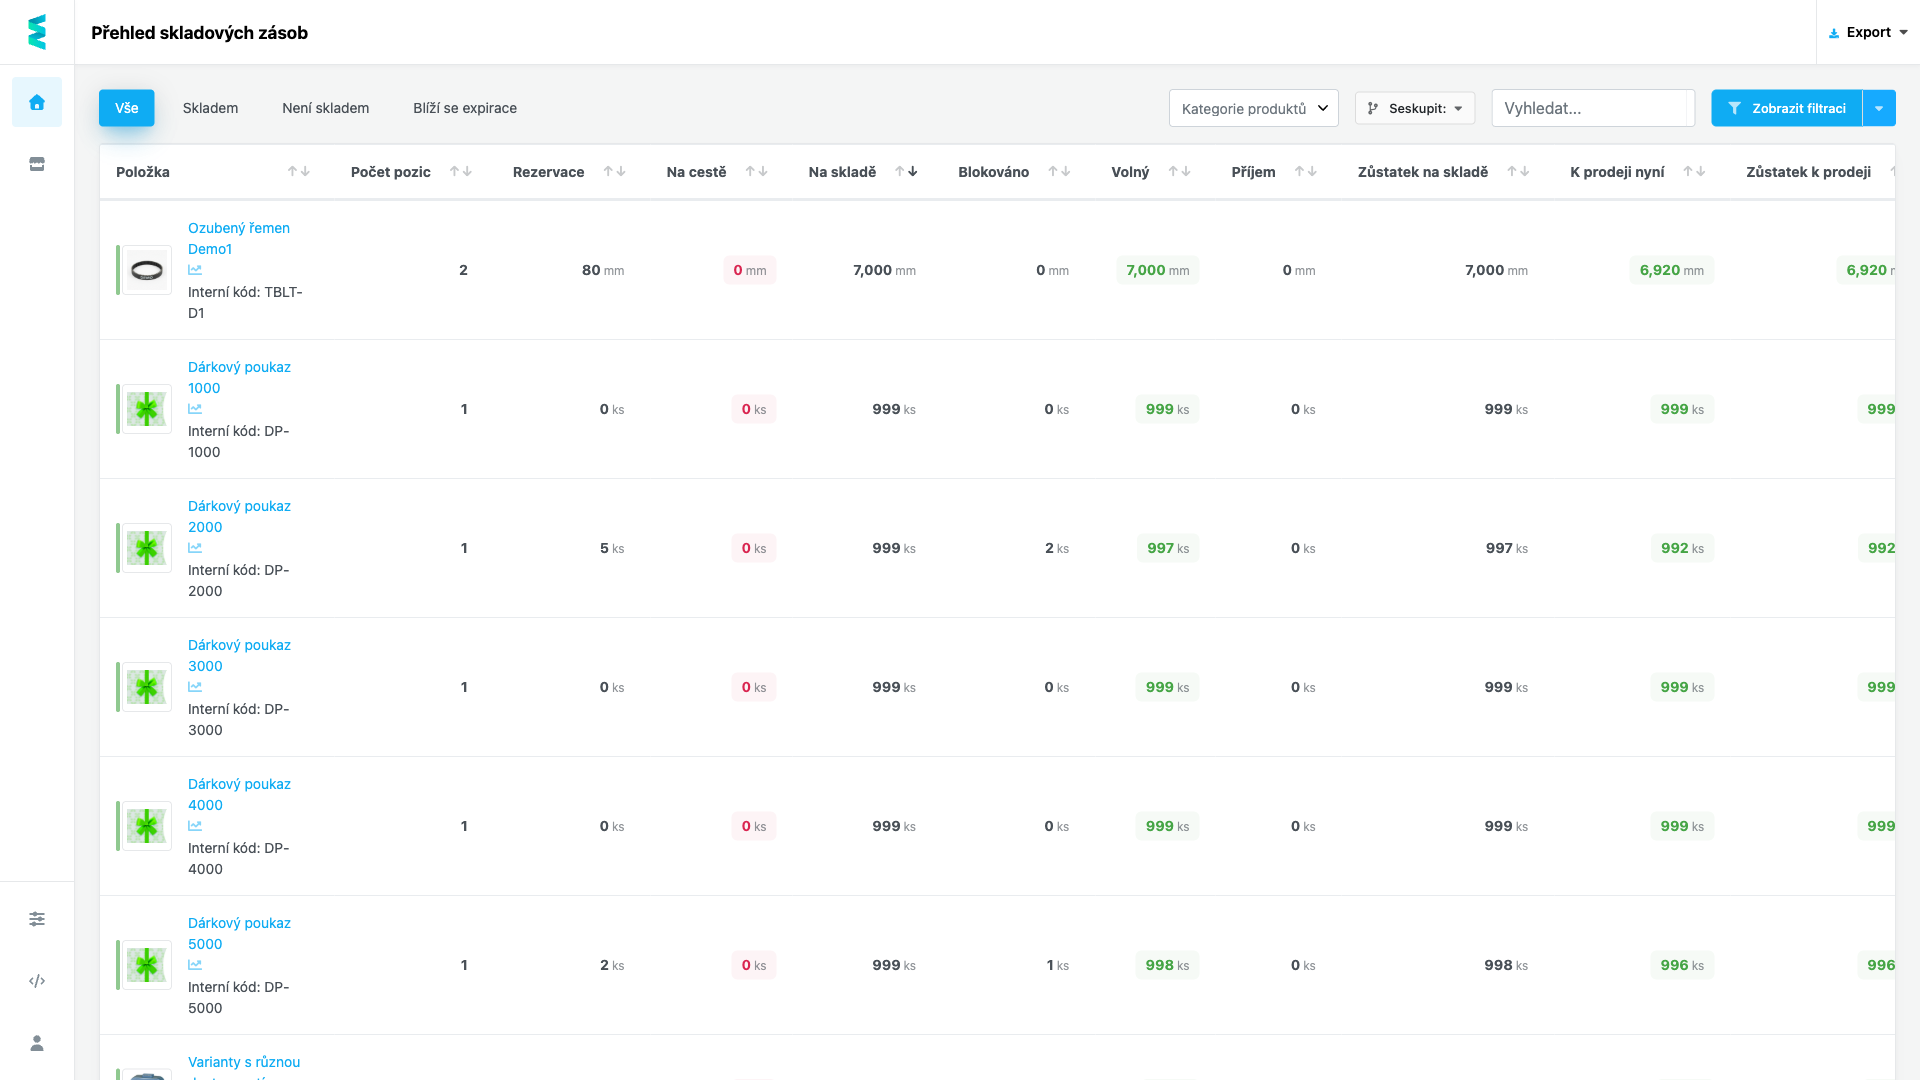Viewport: 1920px width, 1080px height.
Task: Sort by K prodeji nyní arrows
Action: click(1695, 172)
